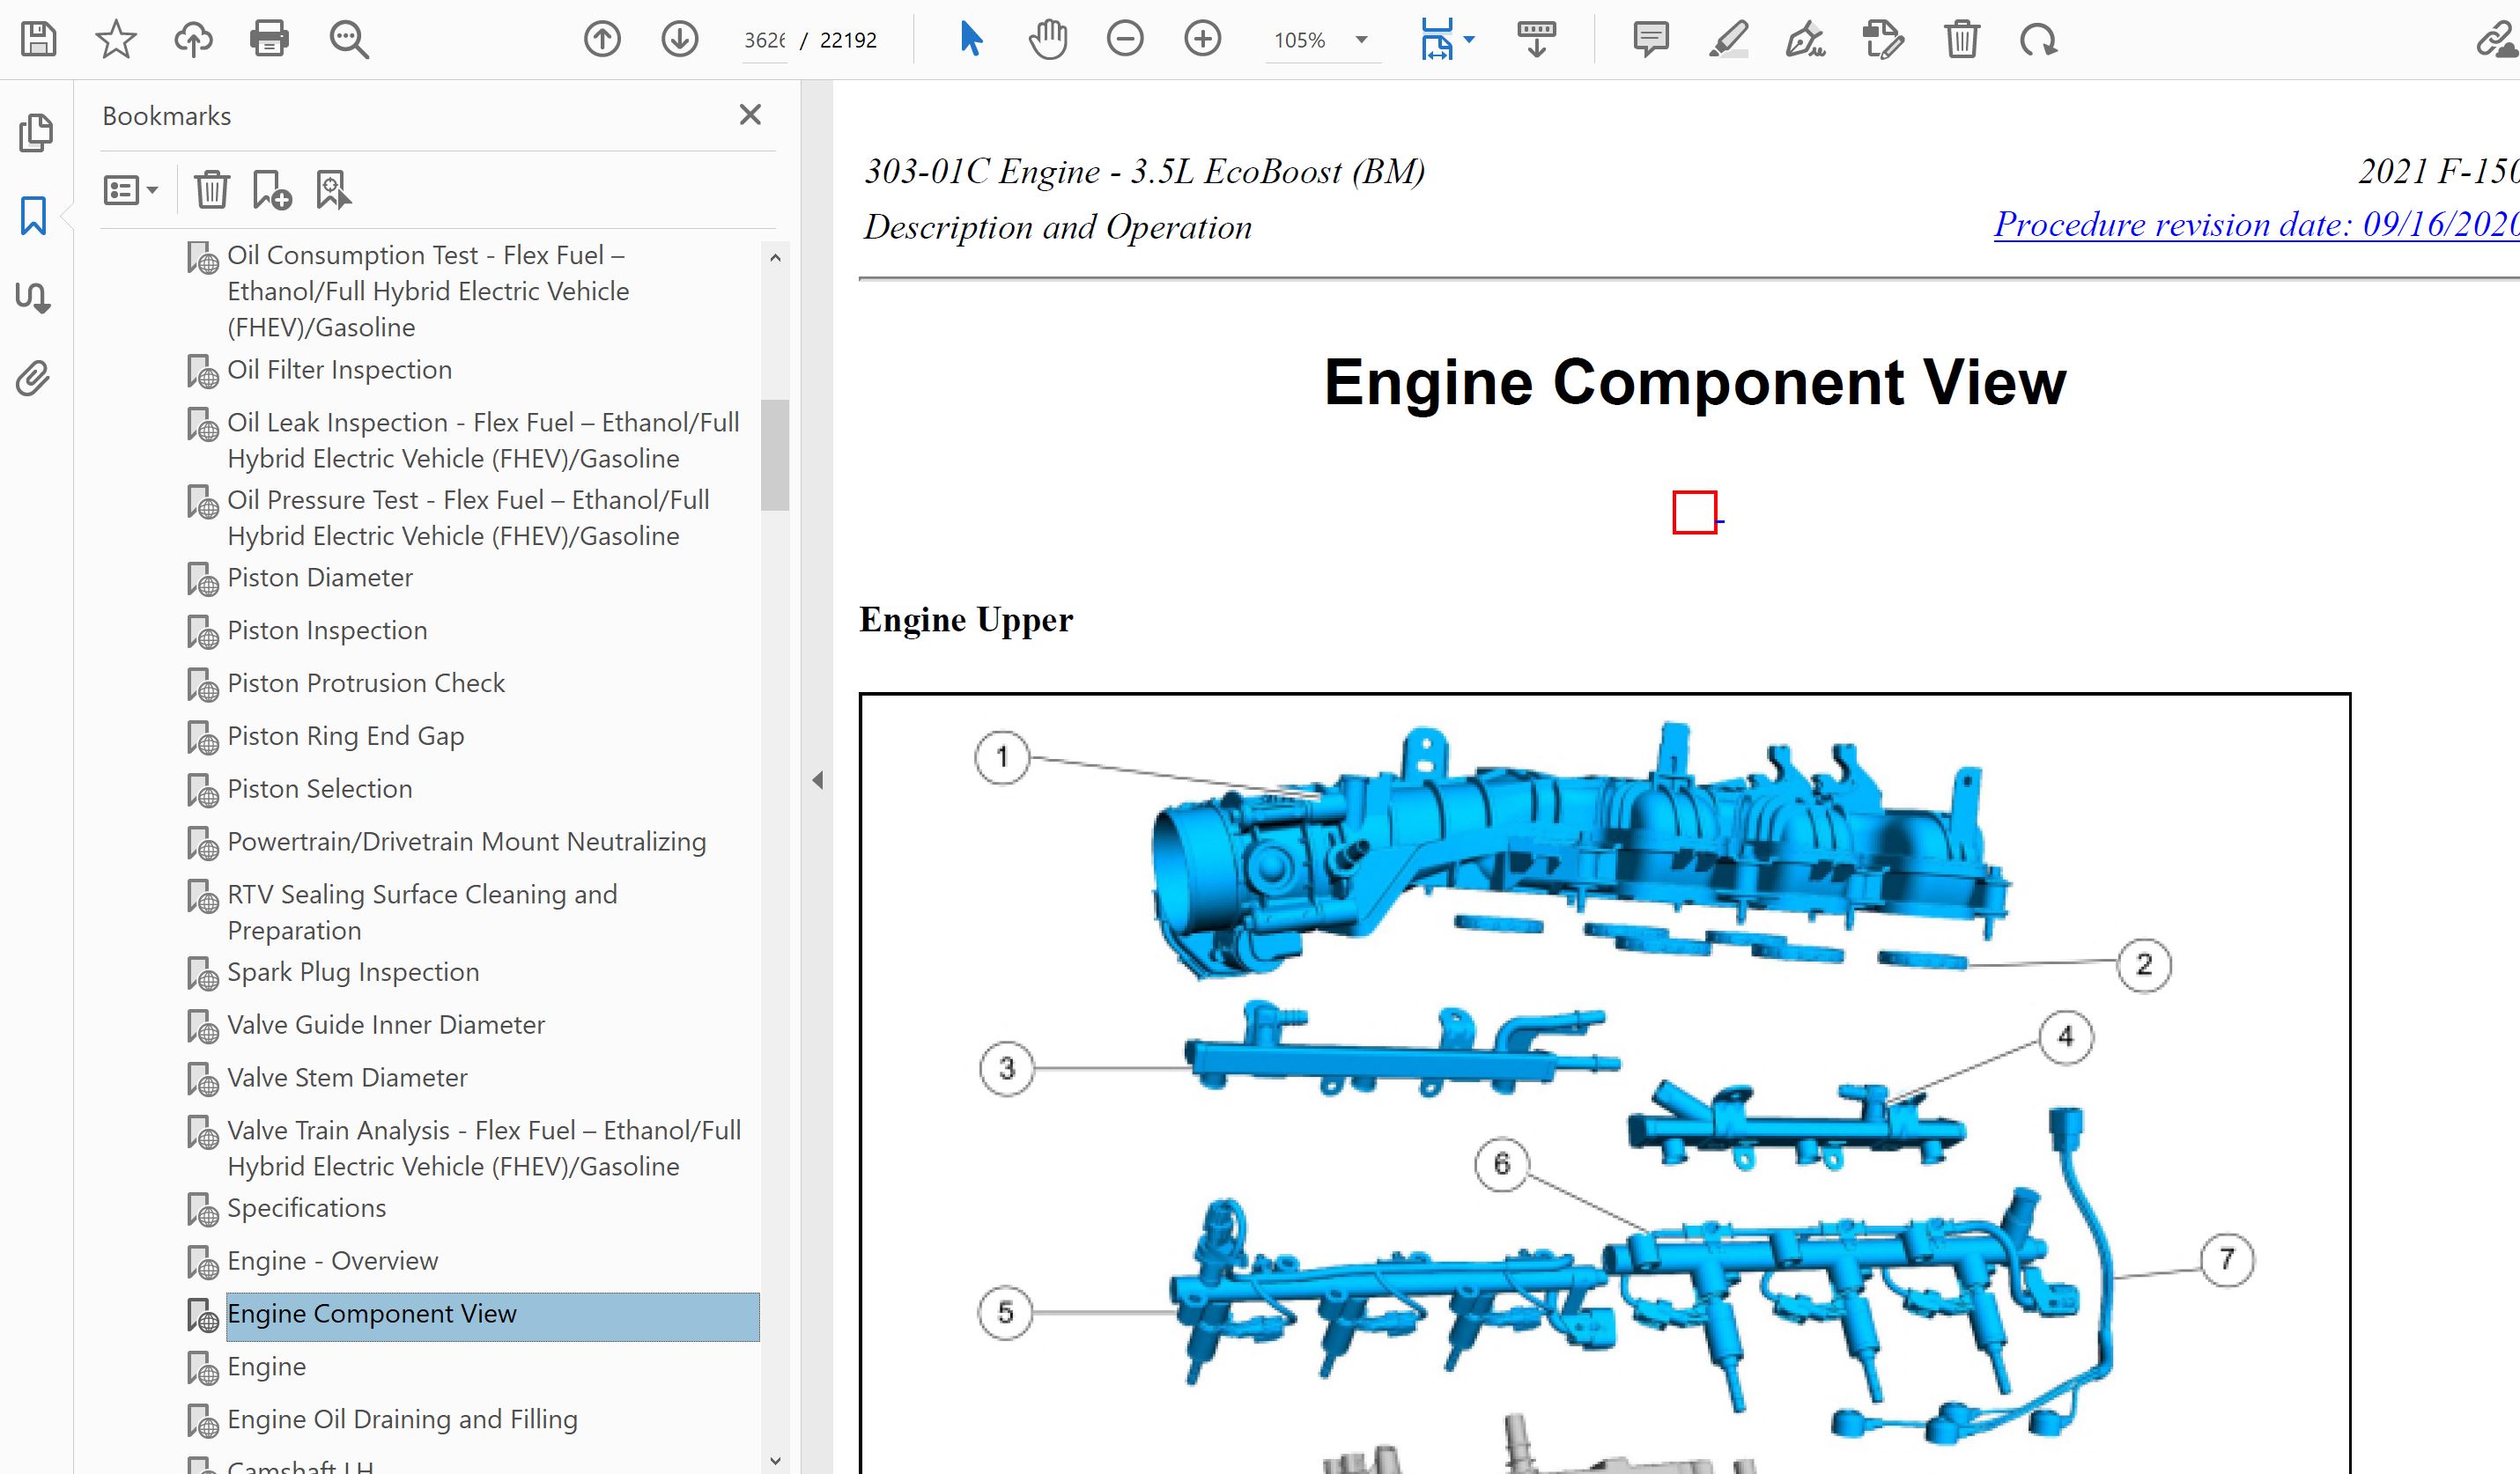Image resolution: width=2520 pixels, height=1474 pixels.
Task: Click the Save file icon
Action: coord(38,40)
